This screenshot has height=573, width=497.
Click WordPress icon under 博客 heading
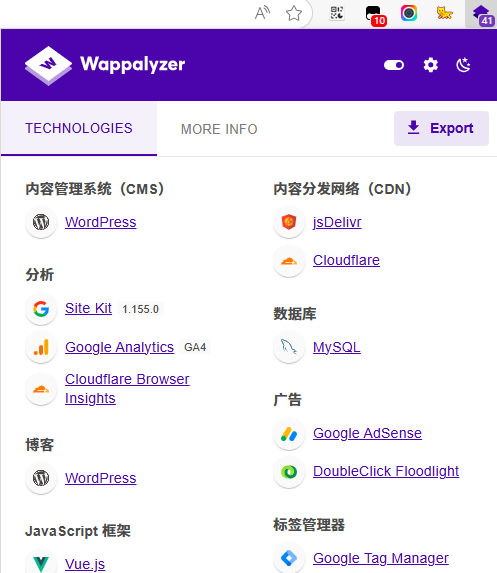coord(41,478)
